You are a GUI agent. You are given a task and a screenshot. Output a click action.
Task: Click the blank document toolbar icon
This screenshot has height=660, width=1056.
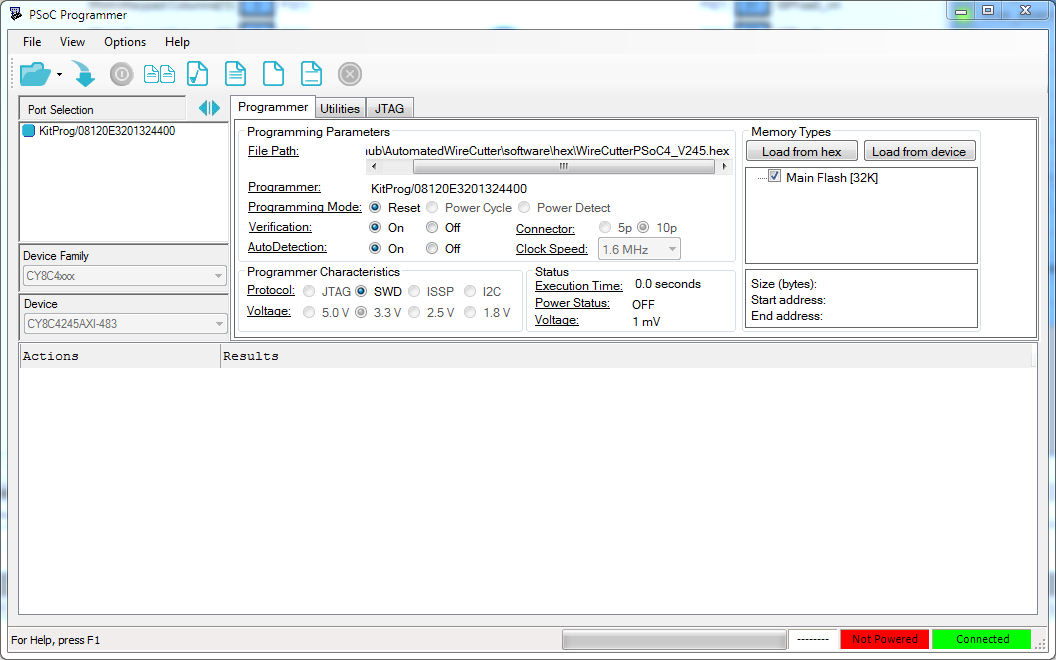tap(273, 74)
